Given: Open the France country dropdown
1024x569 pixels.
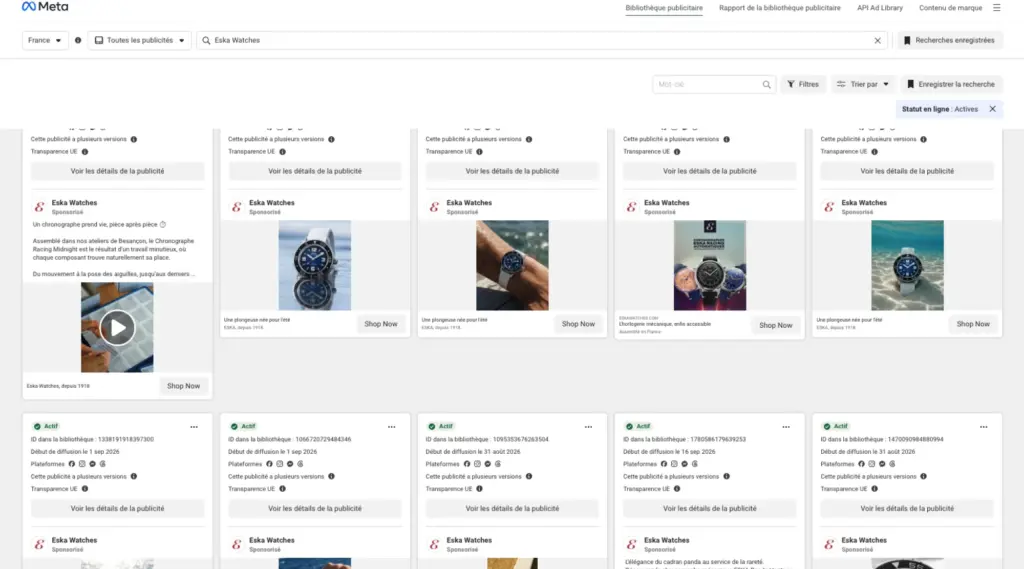Looking at the screenshot, I should 44,41.
